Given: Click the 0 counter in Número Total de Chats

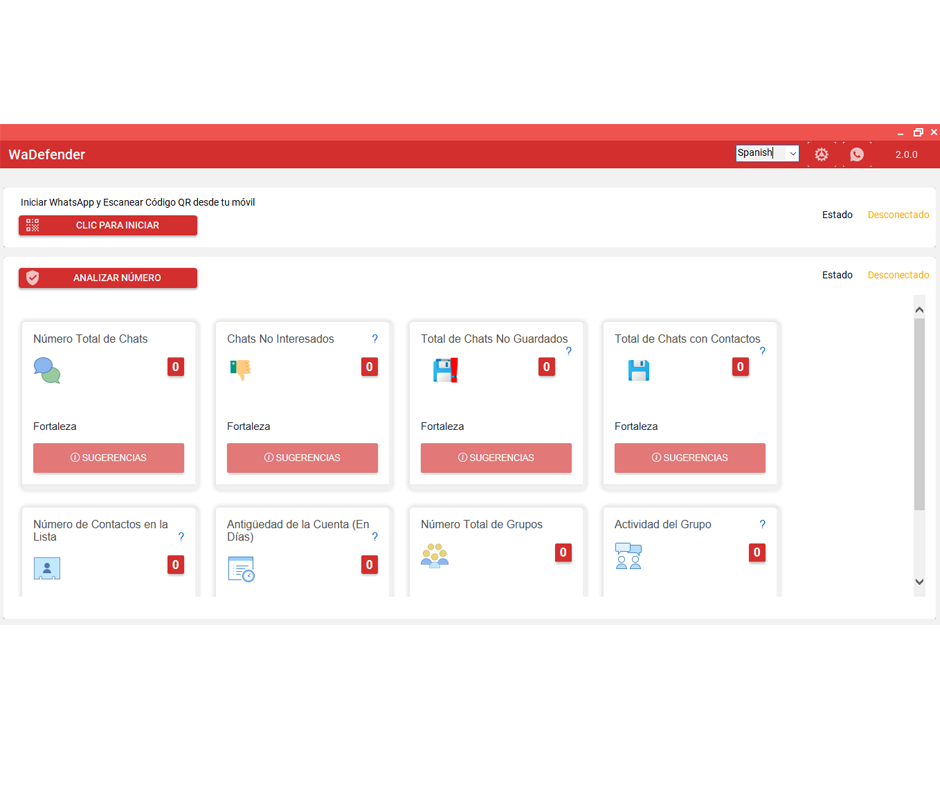Looking at the screenshot, I should (x=176, y=366).
